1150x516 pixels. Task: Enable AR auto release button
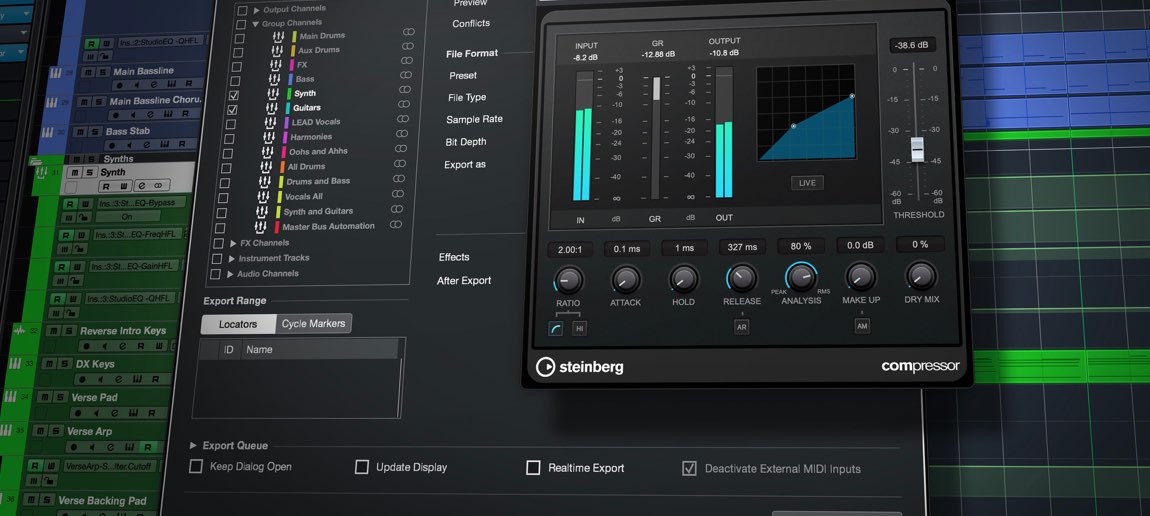[742, 327]
